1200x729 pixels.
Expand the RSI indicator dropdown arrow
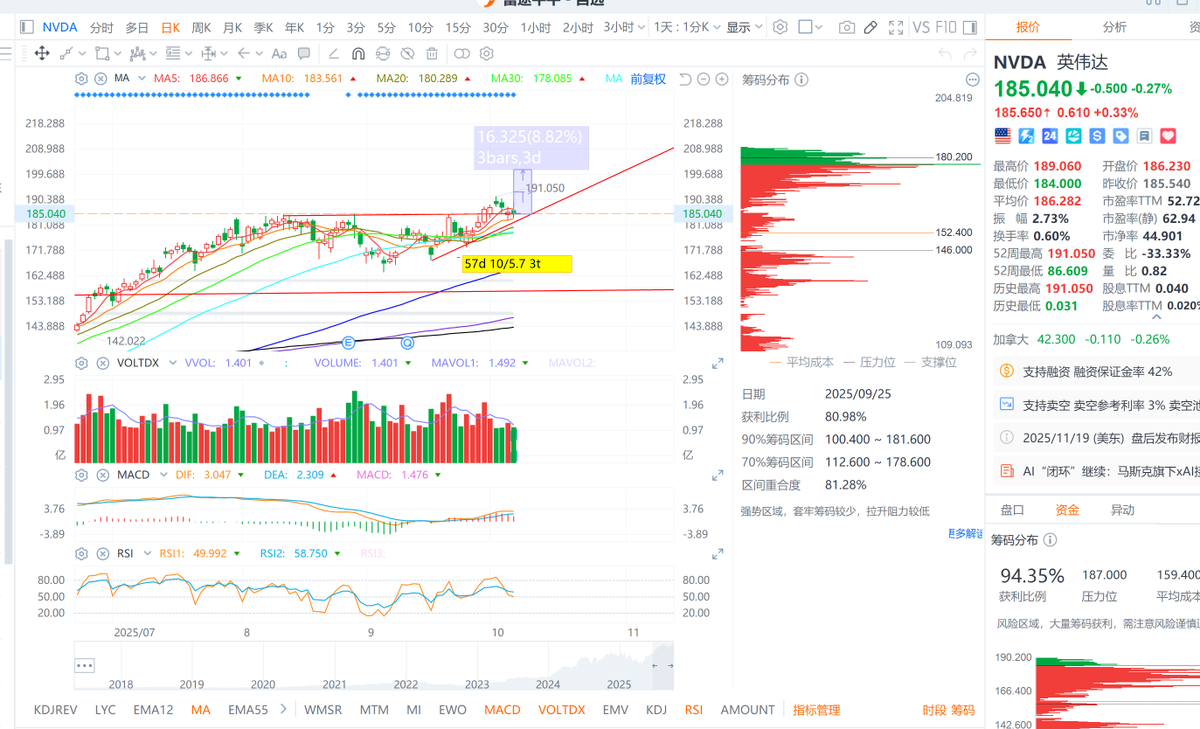point(147,553)
